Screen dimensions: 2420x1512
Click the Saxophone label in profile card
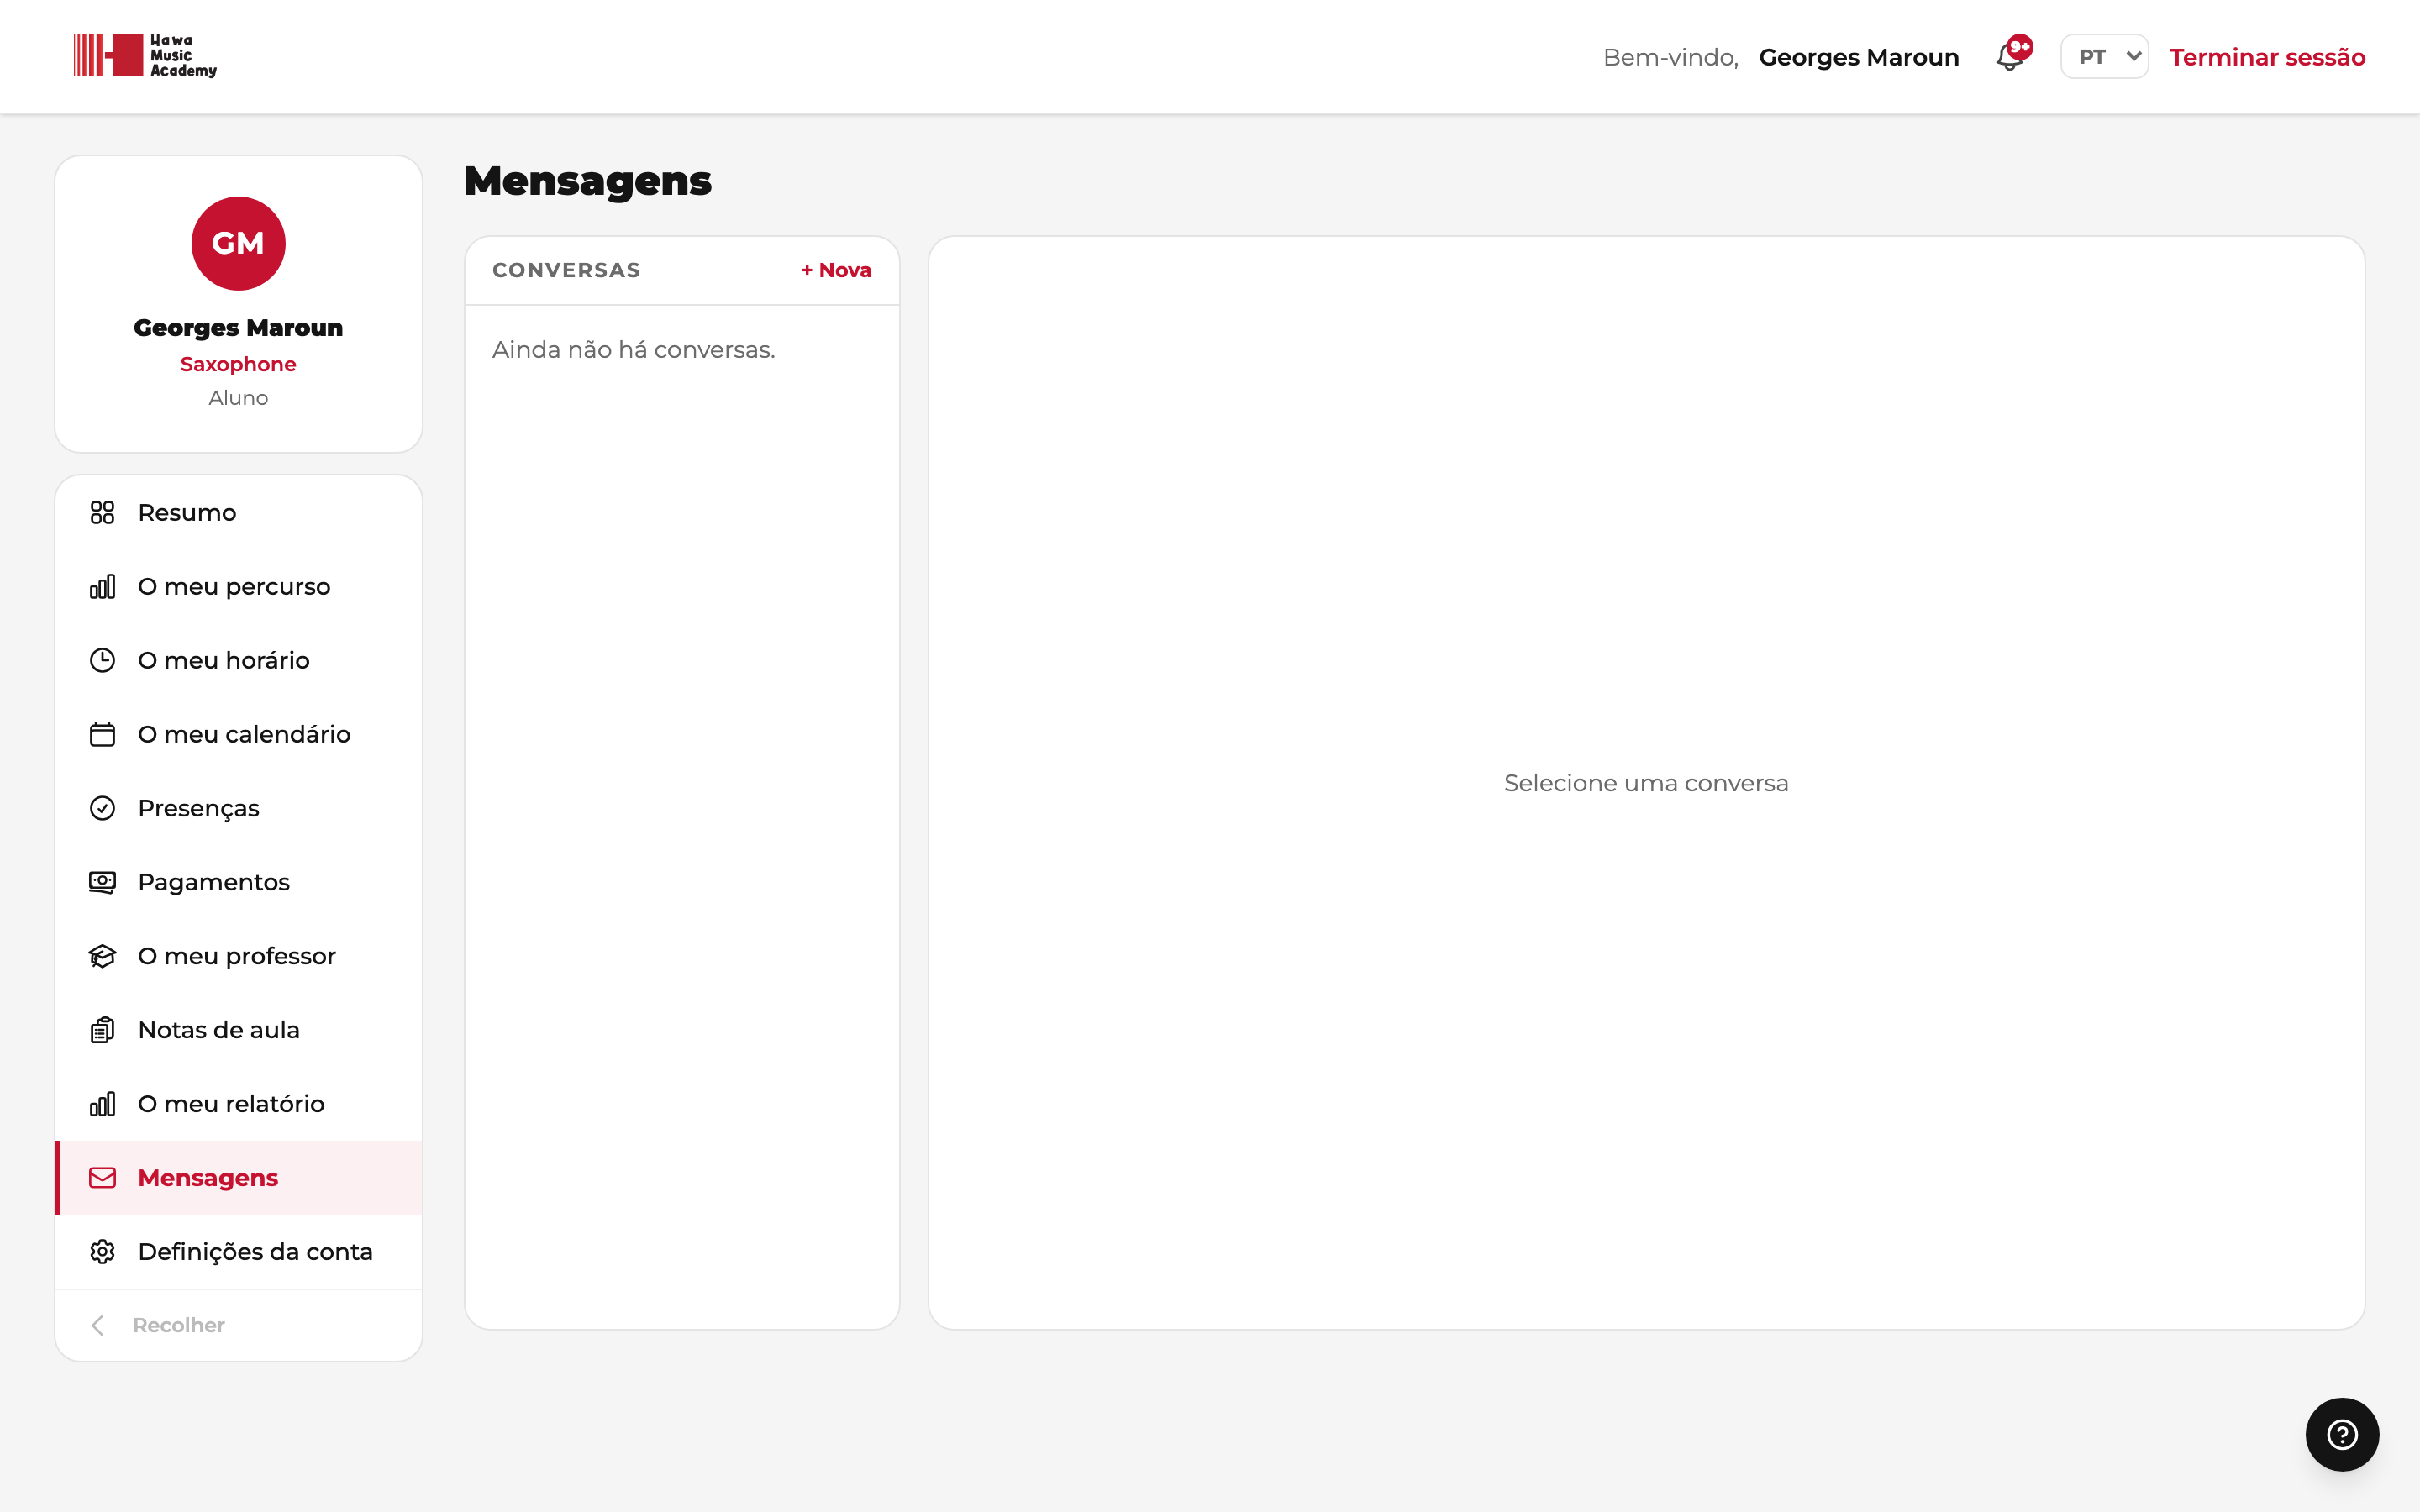(238, 364)
